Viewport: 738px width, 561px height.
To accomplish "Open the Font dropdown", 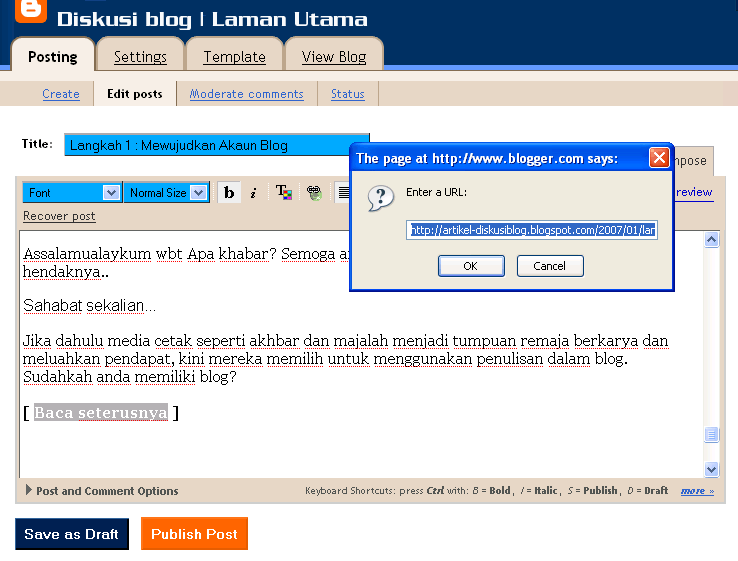I will [x=72, y=192].
